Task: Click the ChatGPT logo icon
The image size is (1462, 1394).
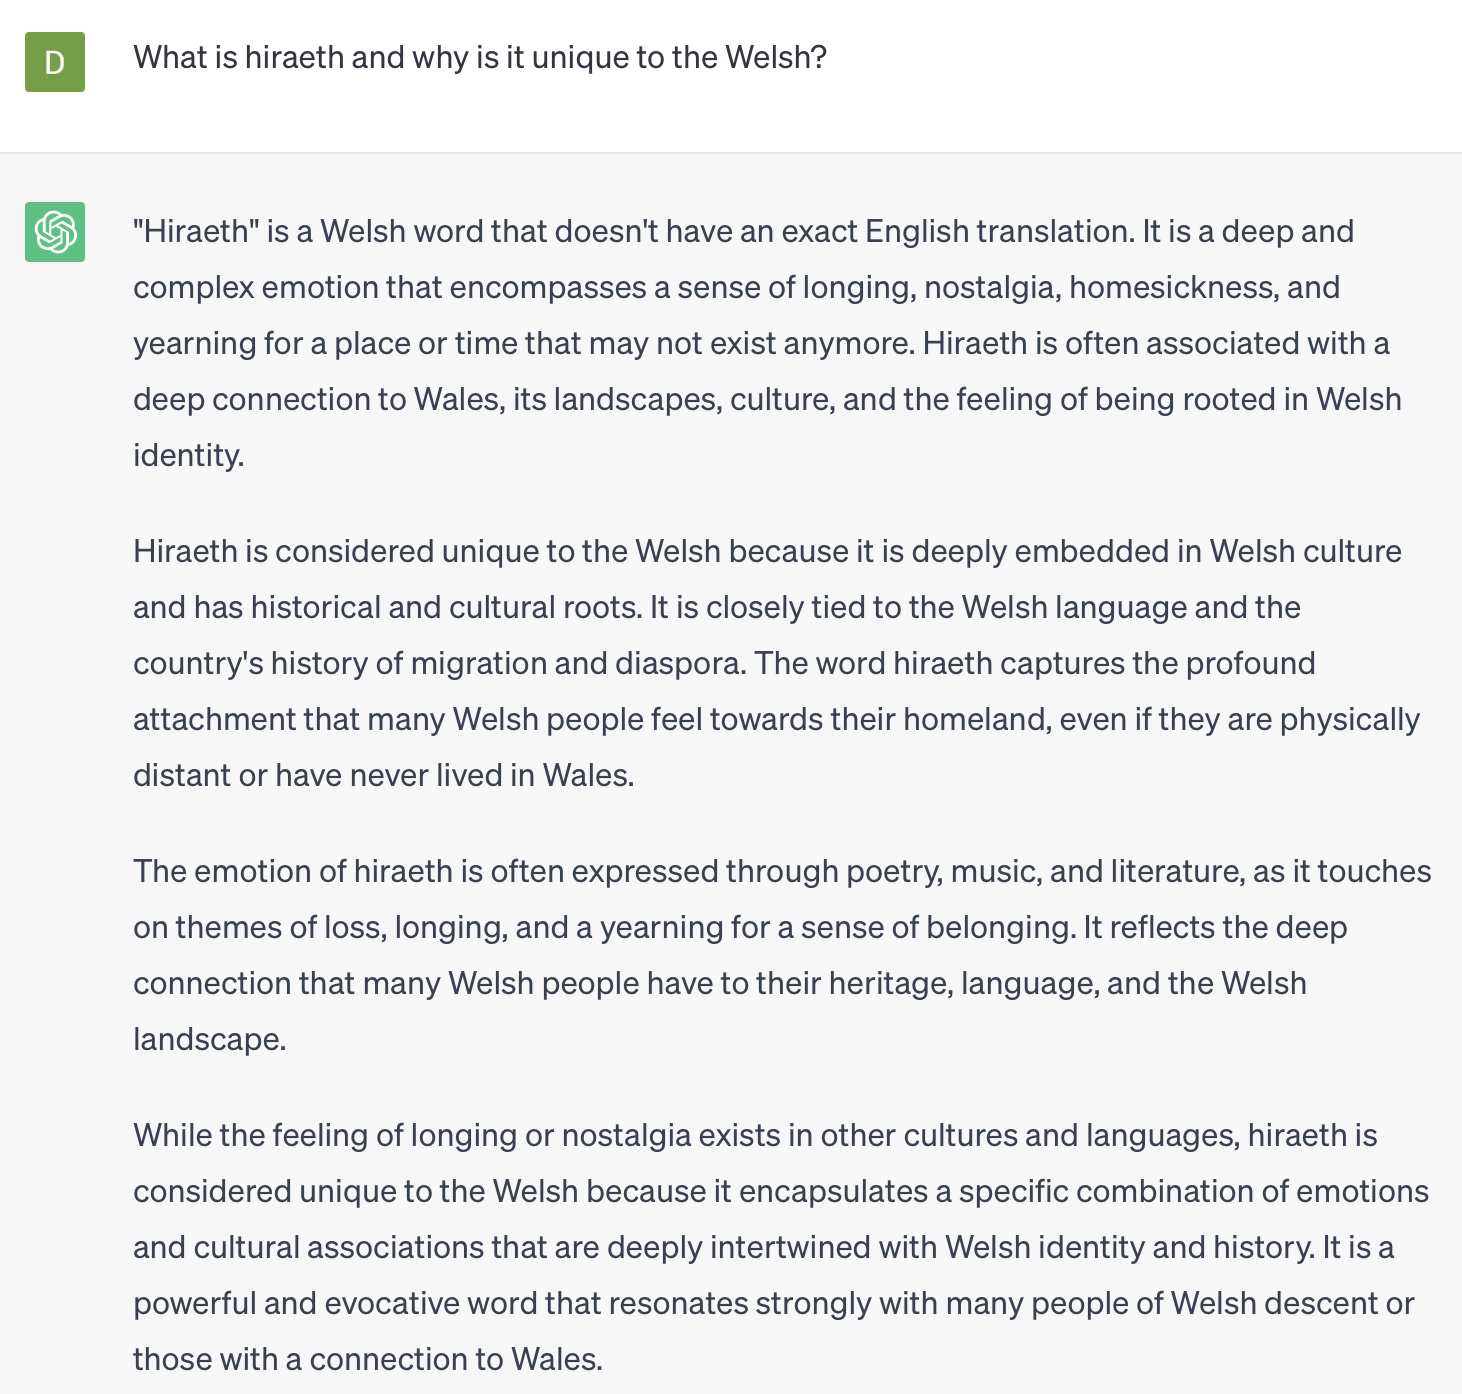Action: [55, 232]
